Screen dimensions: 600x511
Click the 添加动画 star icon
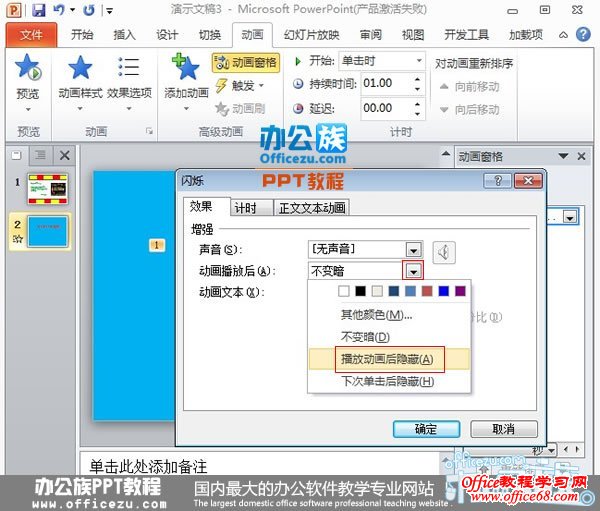(x=186, y=67)
